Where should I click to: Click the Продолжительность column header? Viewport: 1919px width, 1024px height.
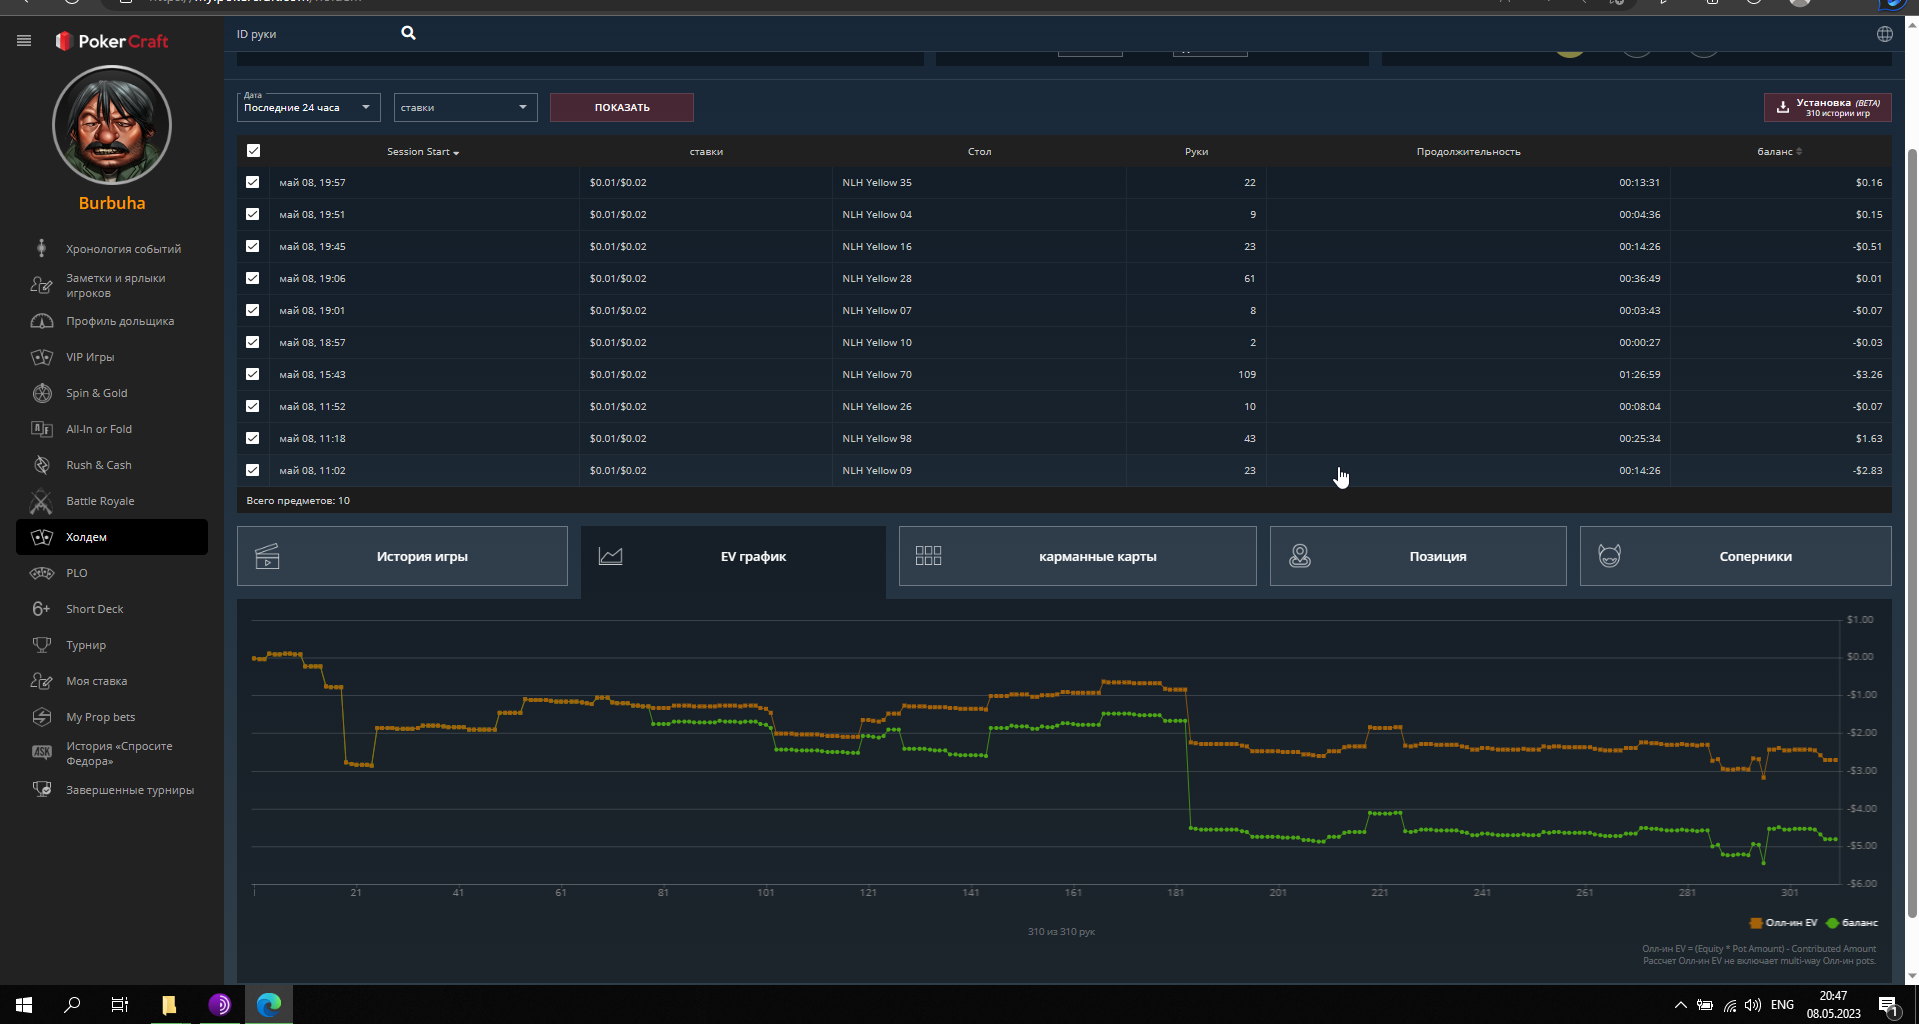click(1468, 152)
